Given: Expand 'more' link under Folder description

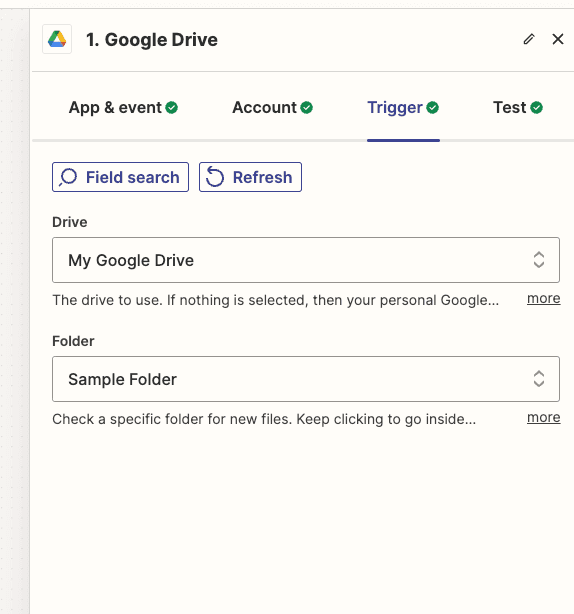Looking at the screenshot, I should click(543, 418).
